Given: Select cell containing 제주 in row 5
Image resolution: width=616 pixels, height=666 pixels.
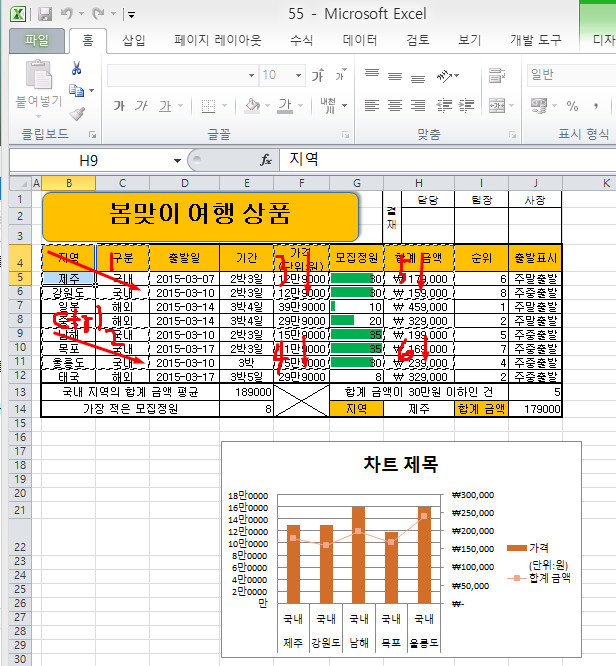Looking at the screenshot, I should click(x=68, y=279).
